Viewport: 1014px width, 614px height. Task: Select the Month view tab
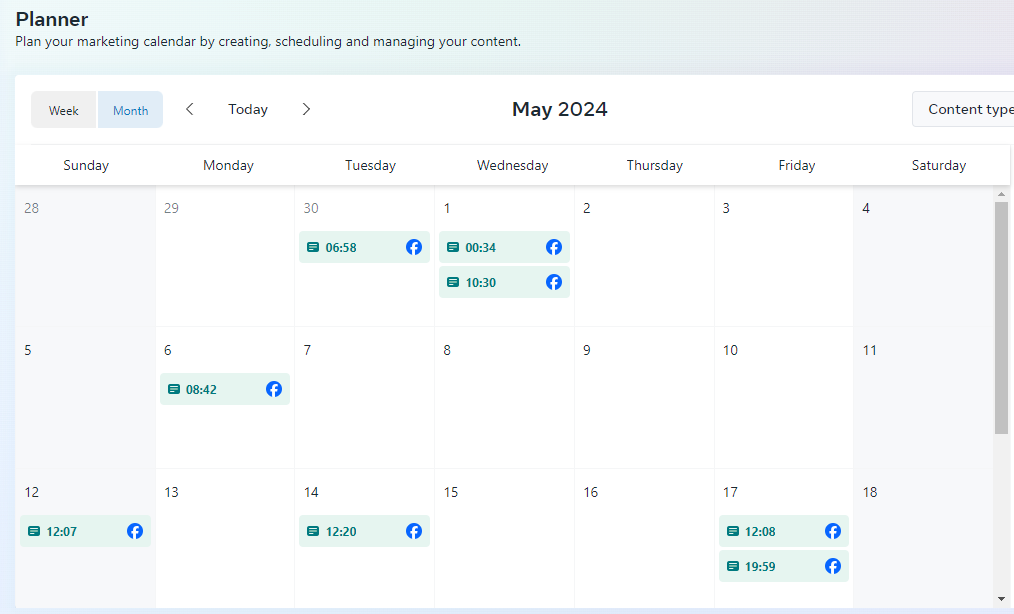click(x=130, y=110)
